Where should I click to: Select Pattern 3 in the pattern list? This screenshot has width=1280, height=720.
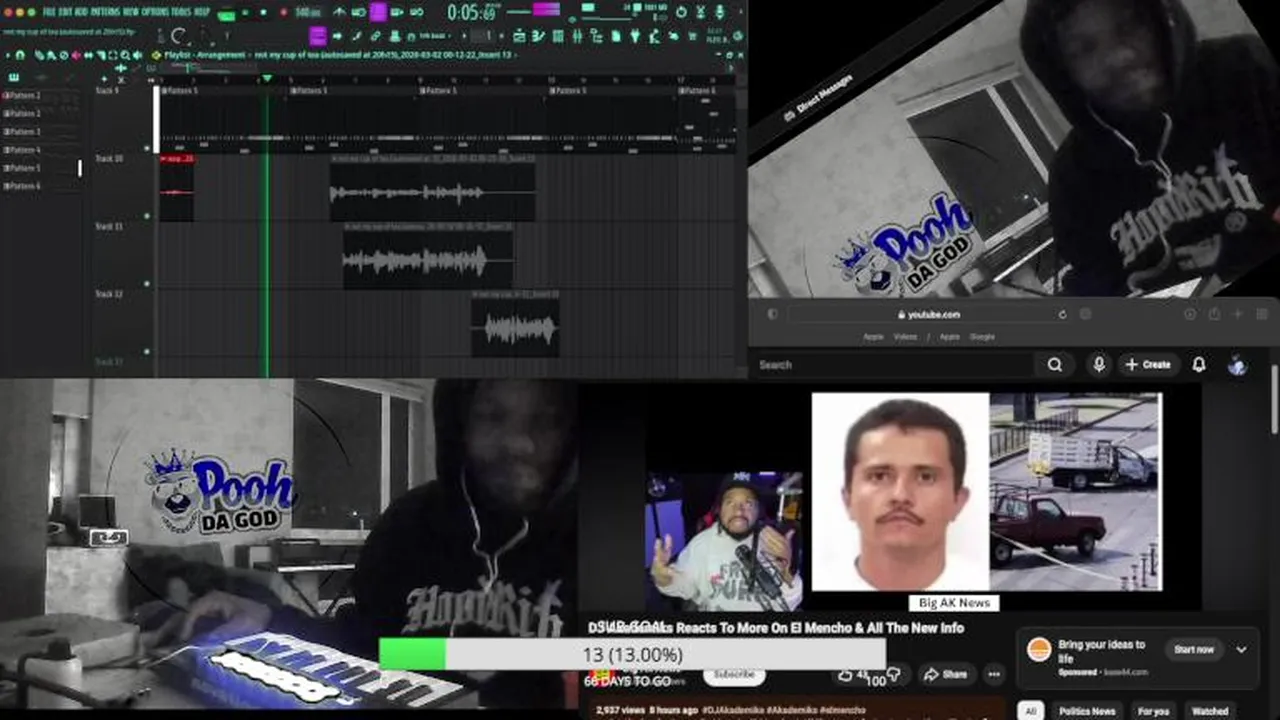(x=24, y=131)
